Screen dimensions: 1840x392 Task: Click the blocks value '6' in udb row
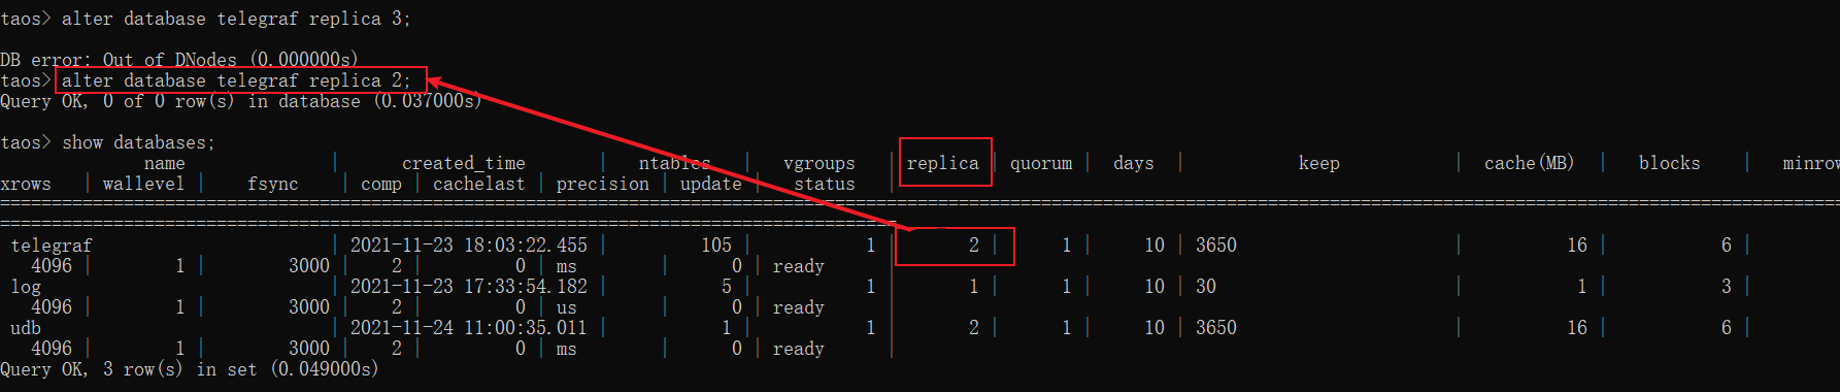pyautogui.click(x=1726, y=328)
